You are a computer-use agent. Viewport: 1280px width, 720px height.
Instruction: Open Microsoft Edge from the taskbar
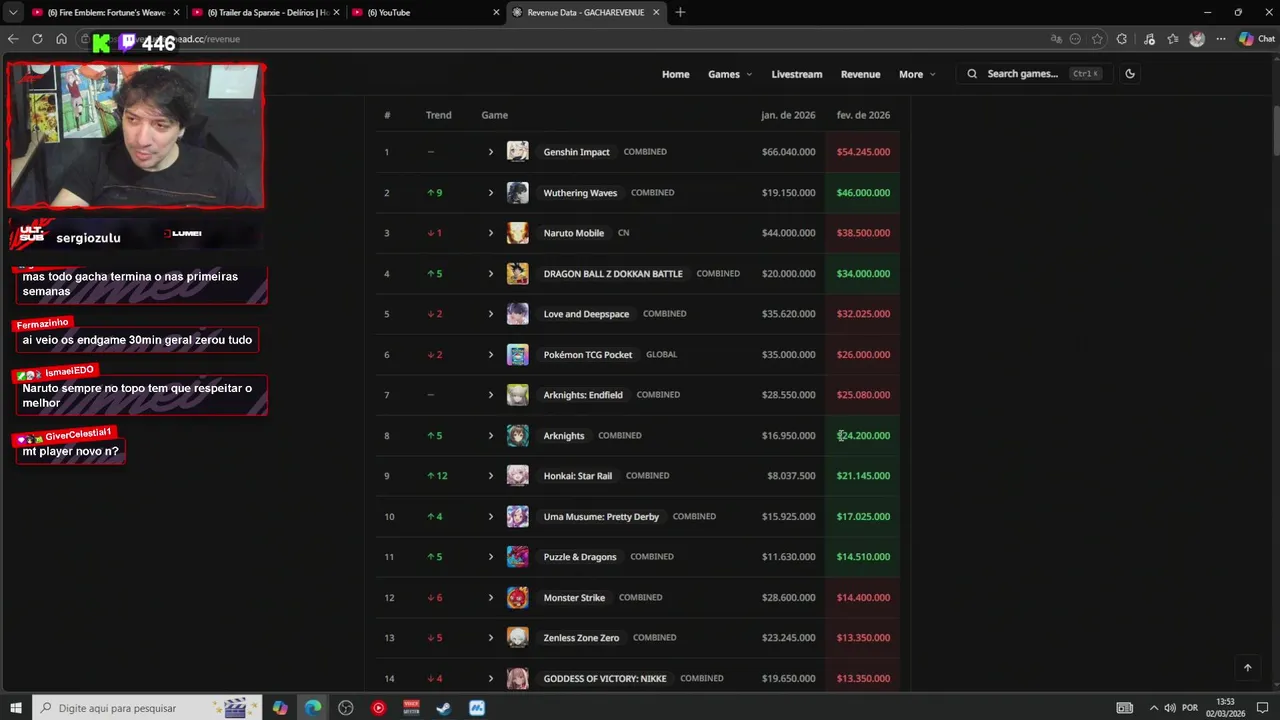tap(313, 708)
